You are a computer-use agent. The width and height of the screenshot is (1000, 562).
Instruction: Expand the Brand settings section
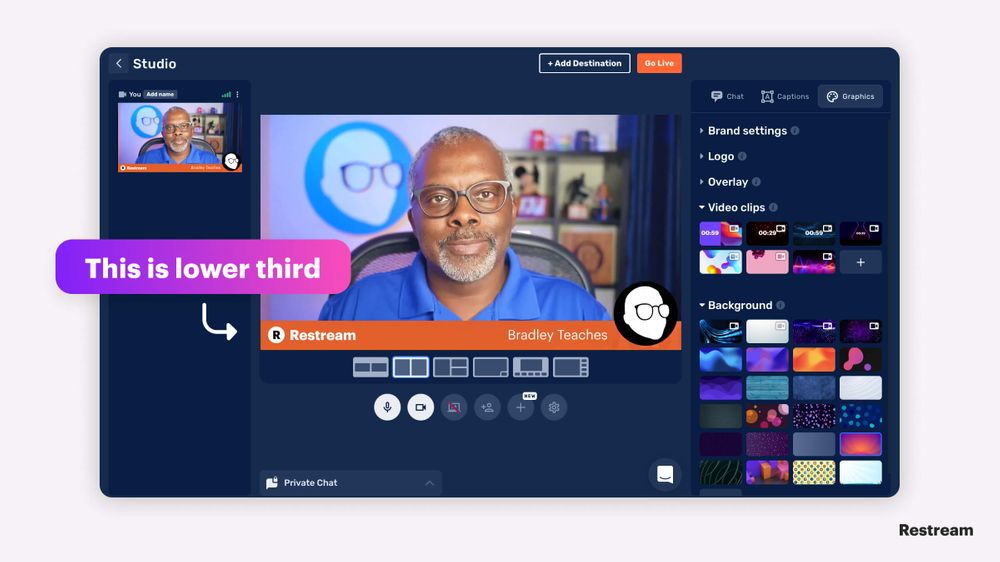click(x=747, y=131)
